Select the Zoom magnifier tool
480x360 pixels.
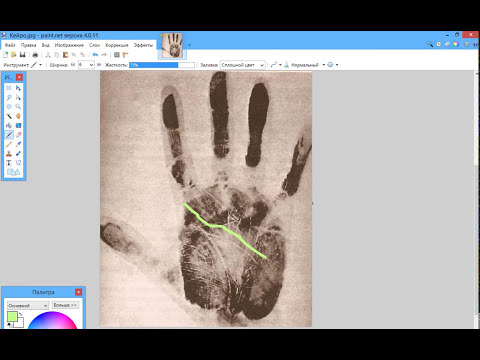pos(18,107)
